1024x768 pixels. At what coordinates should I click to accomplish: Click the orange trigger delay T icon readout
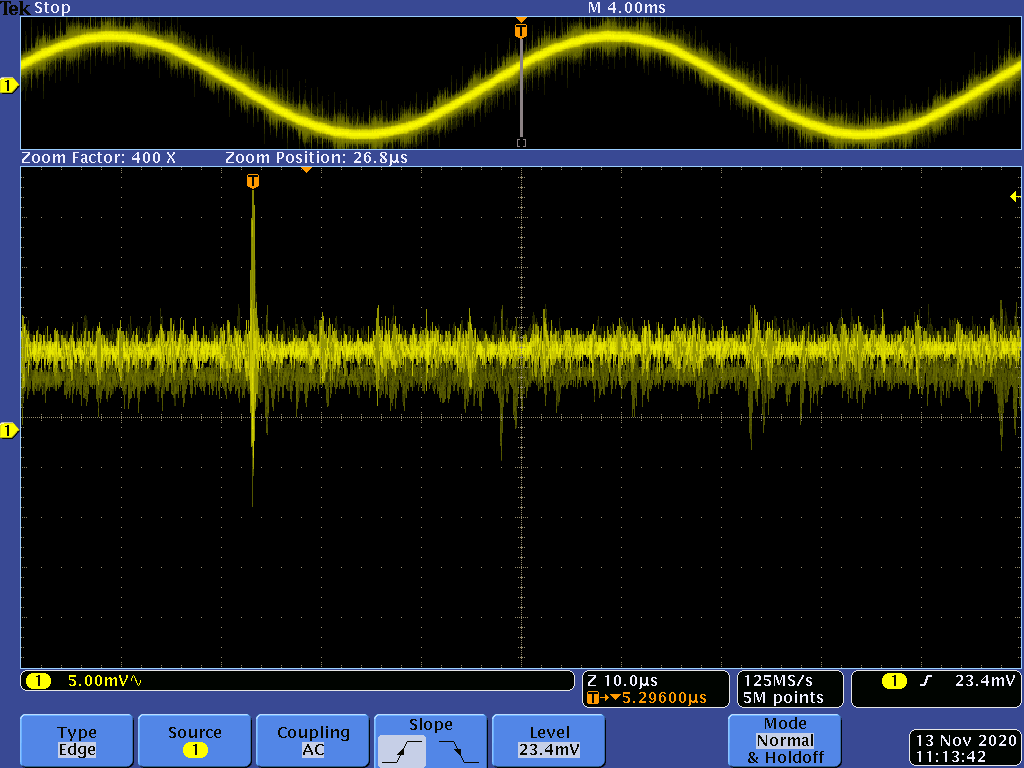coord(594,698)
